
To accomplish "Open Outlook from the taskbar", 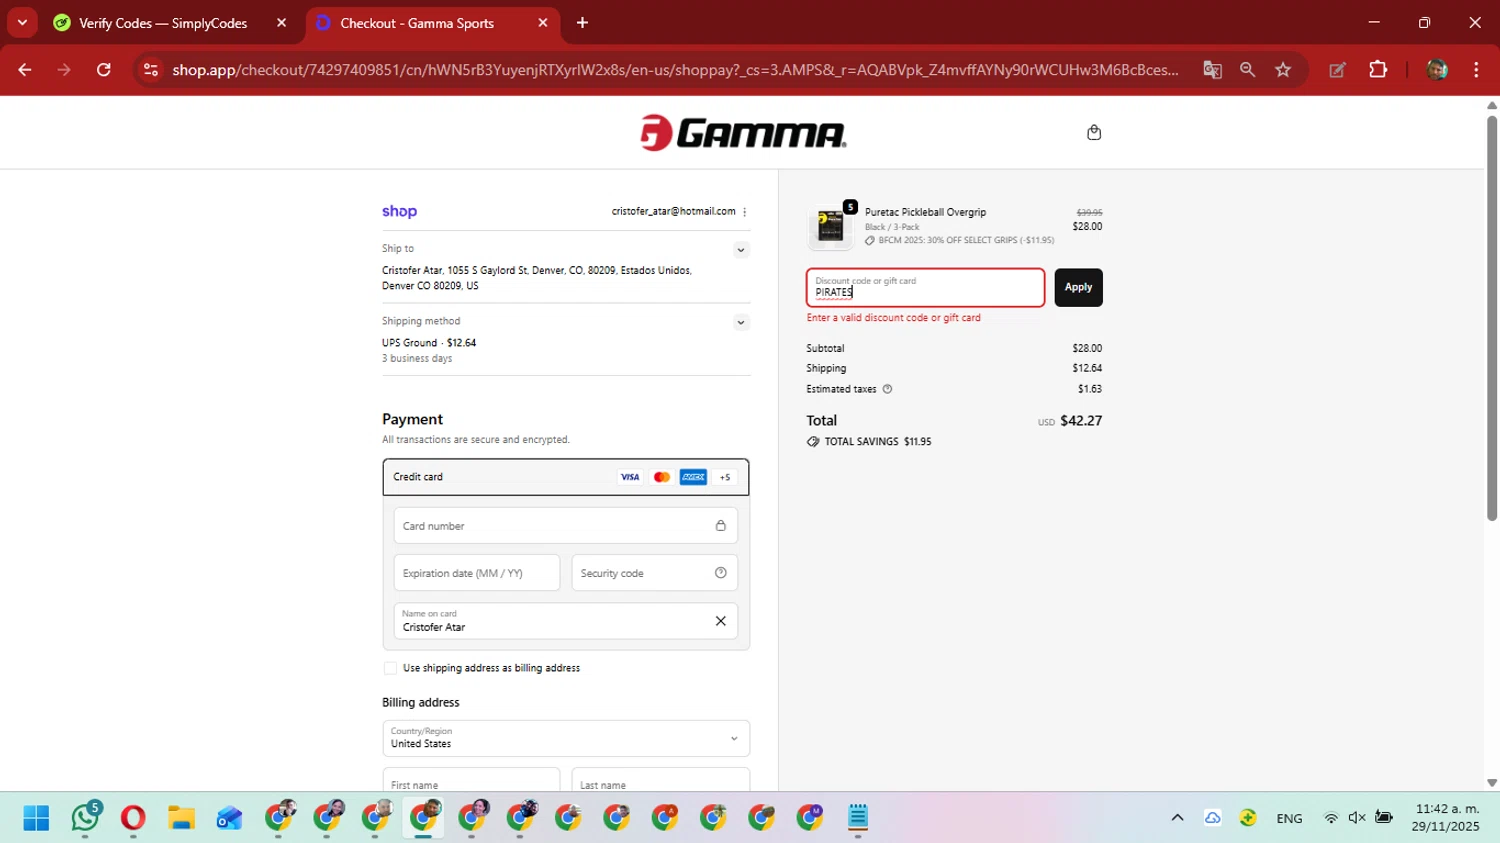I will click(x=229, y=818).
